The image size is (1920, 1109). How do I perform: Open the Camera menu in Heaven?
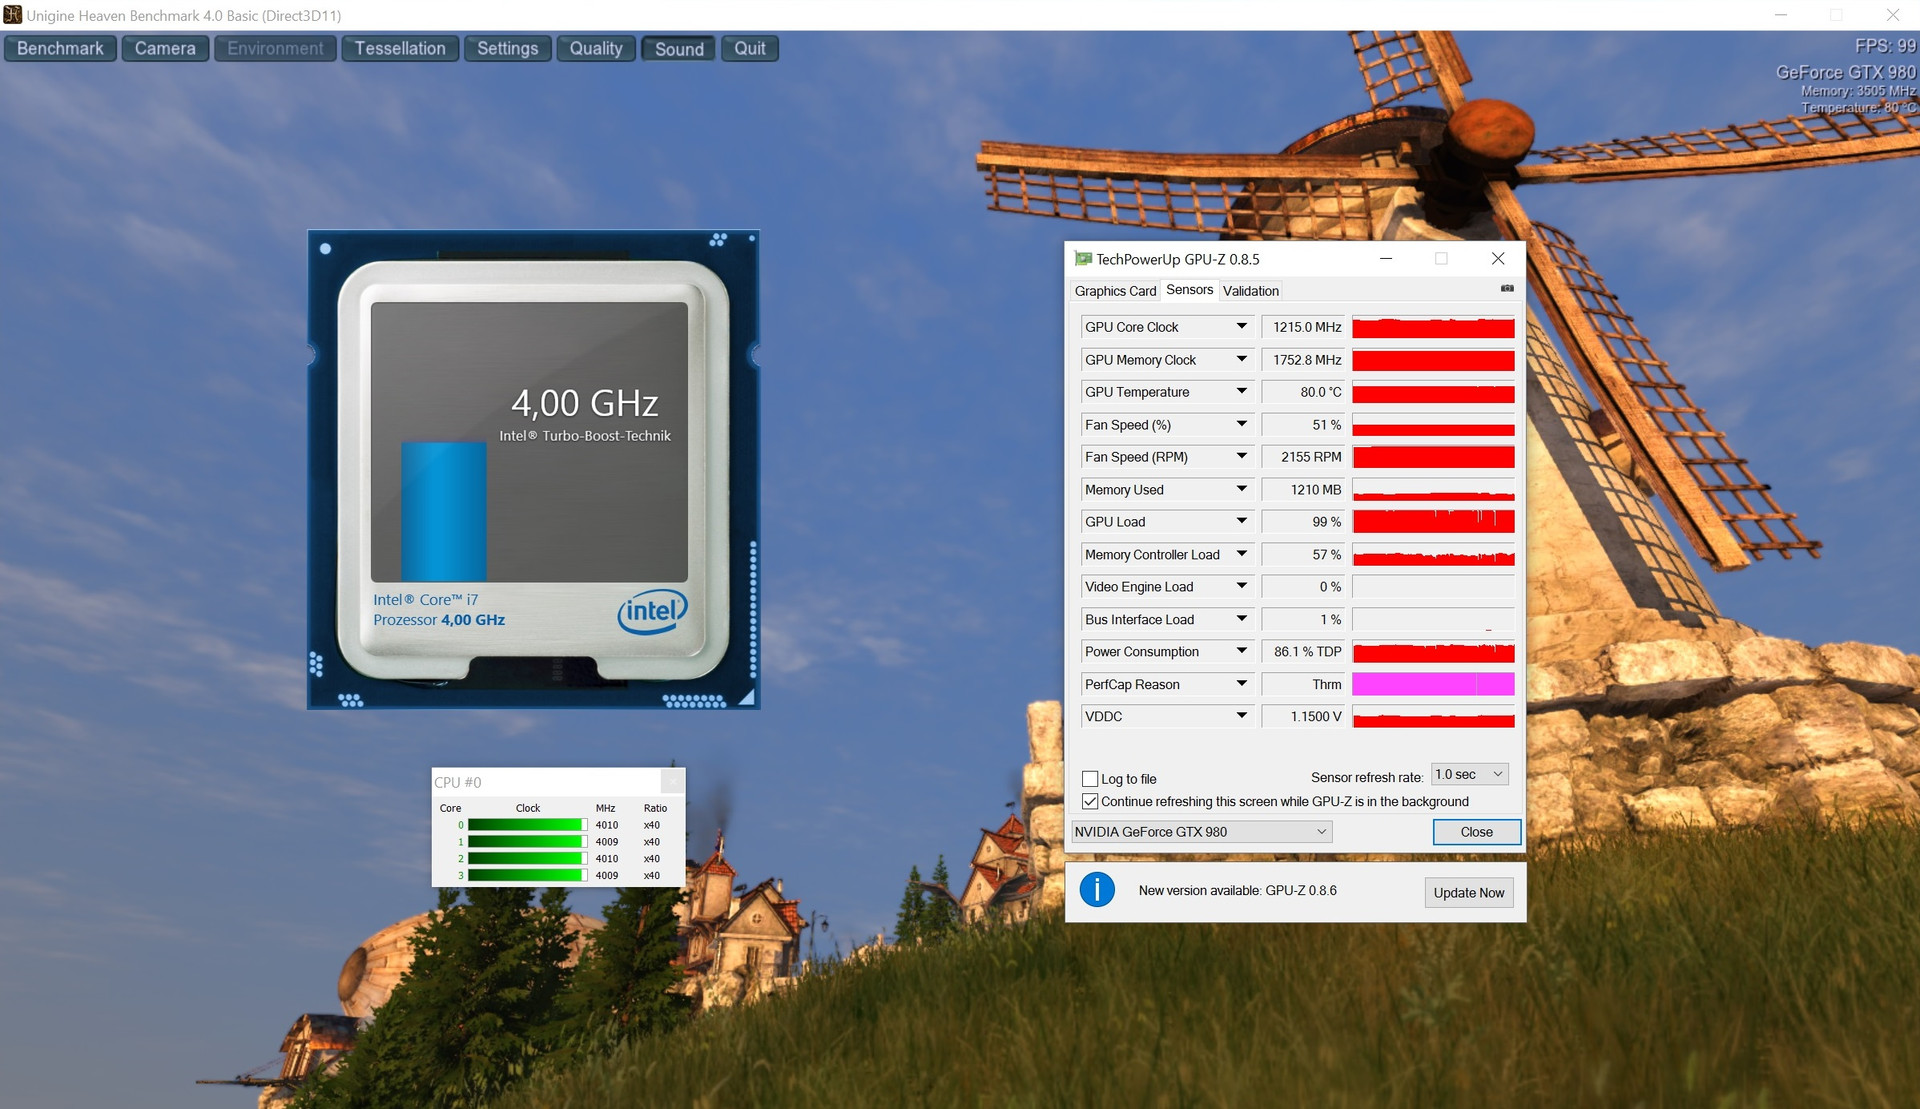pyautogui.click(x=165, y=48)
